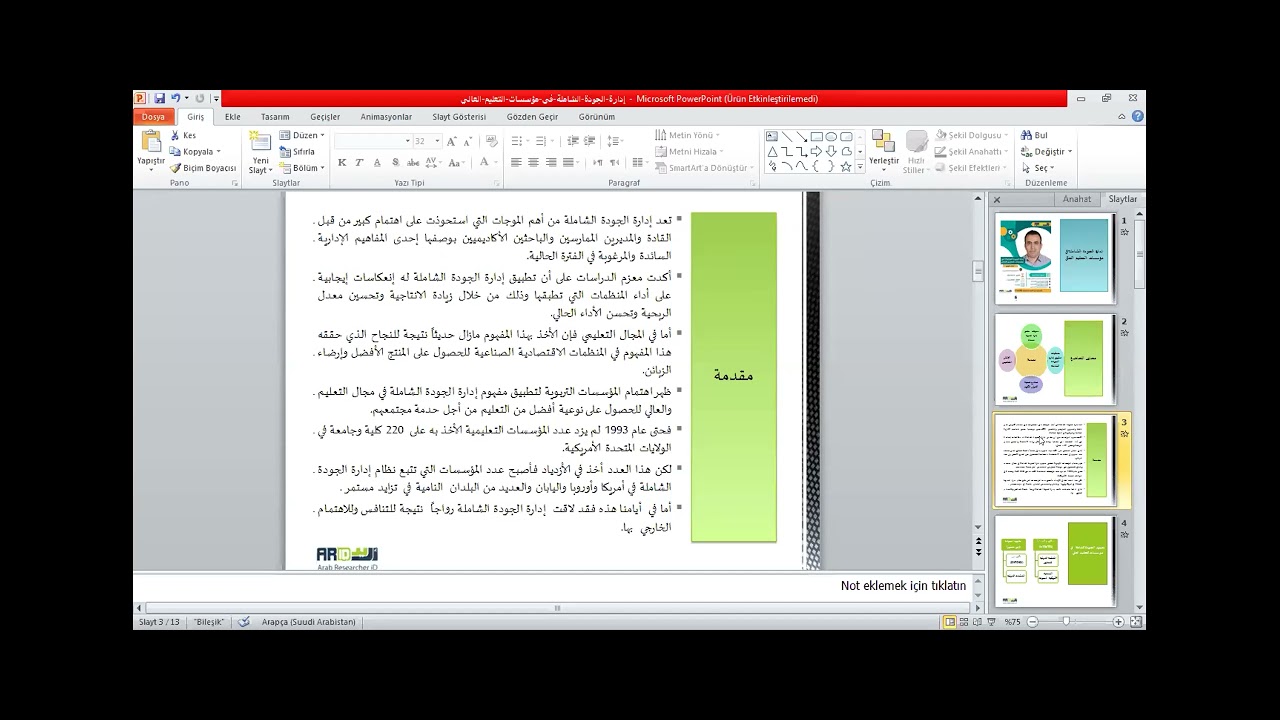Open character spacing AV options
The height and width of the screenshot is (720, 1280).
pyautogui.click(x=433, y=162)
